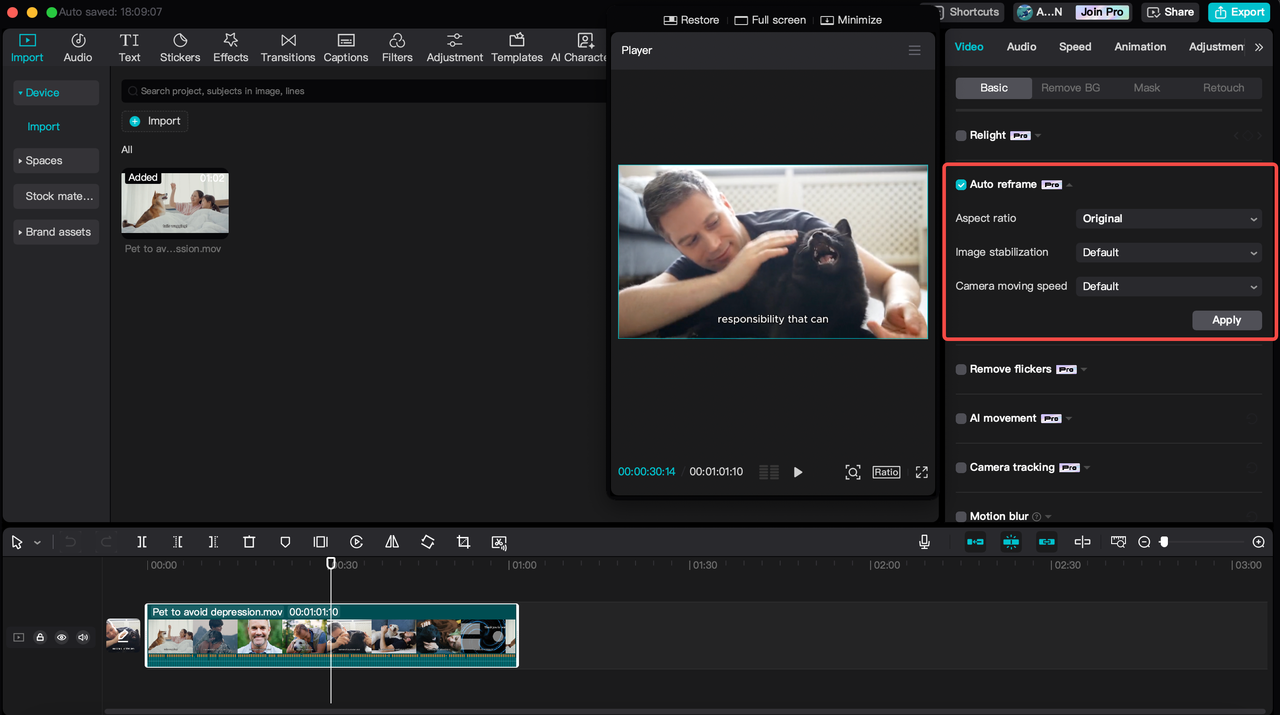Click the microphone record voiceover icon
Viewport: 1280px width, 715px height.
925,542
